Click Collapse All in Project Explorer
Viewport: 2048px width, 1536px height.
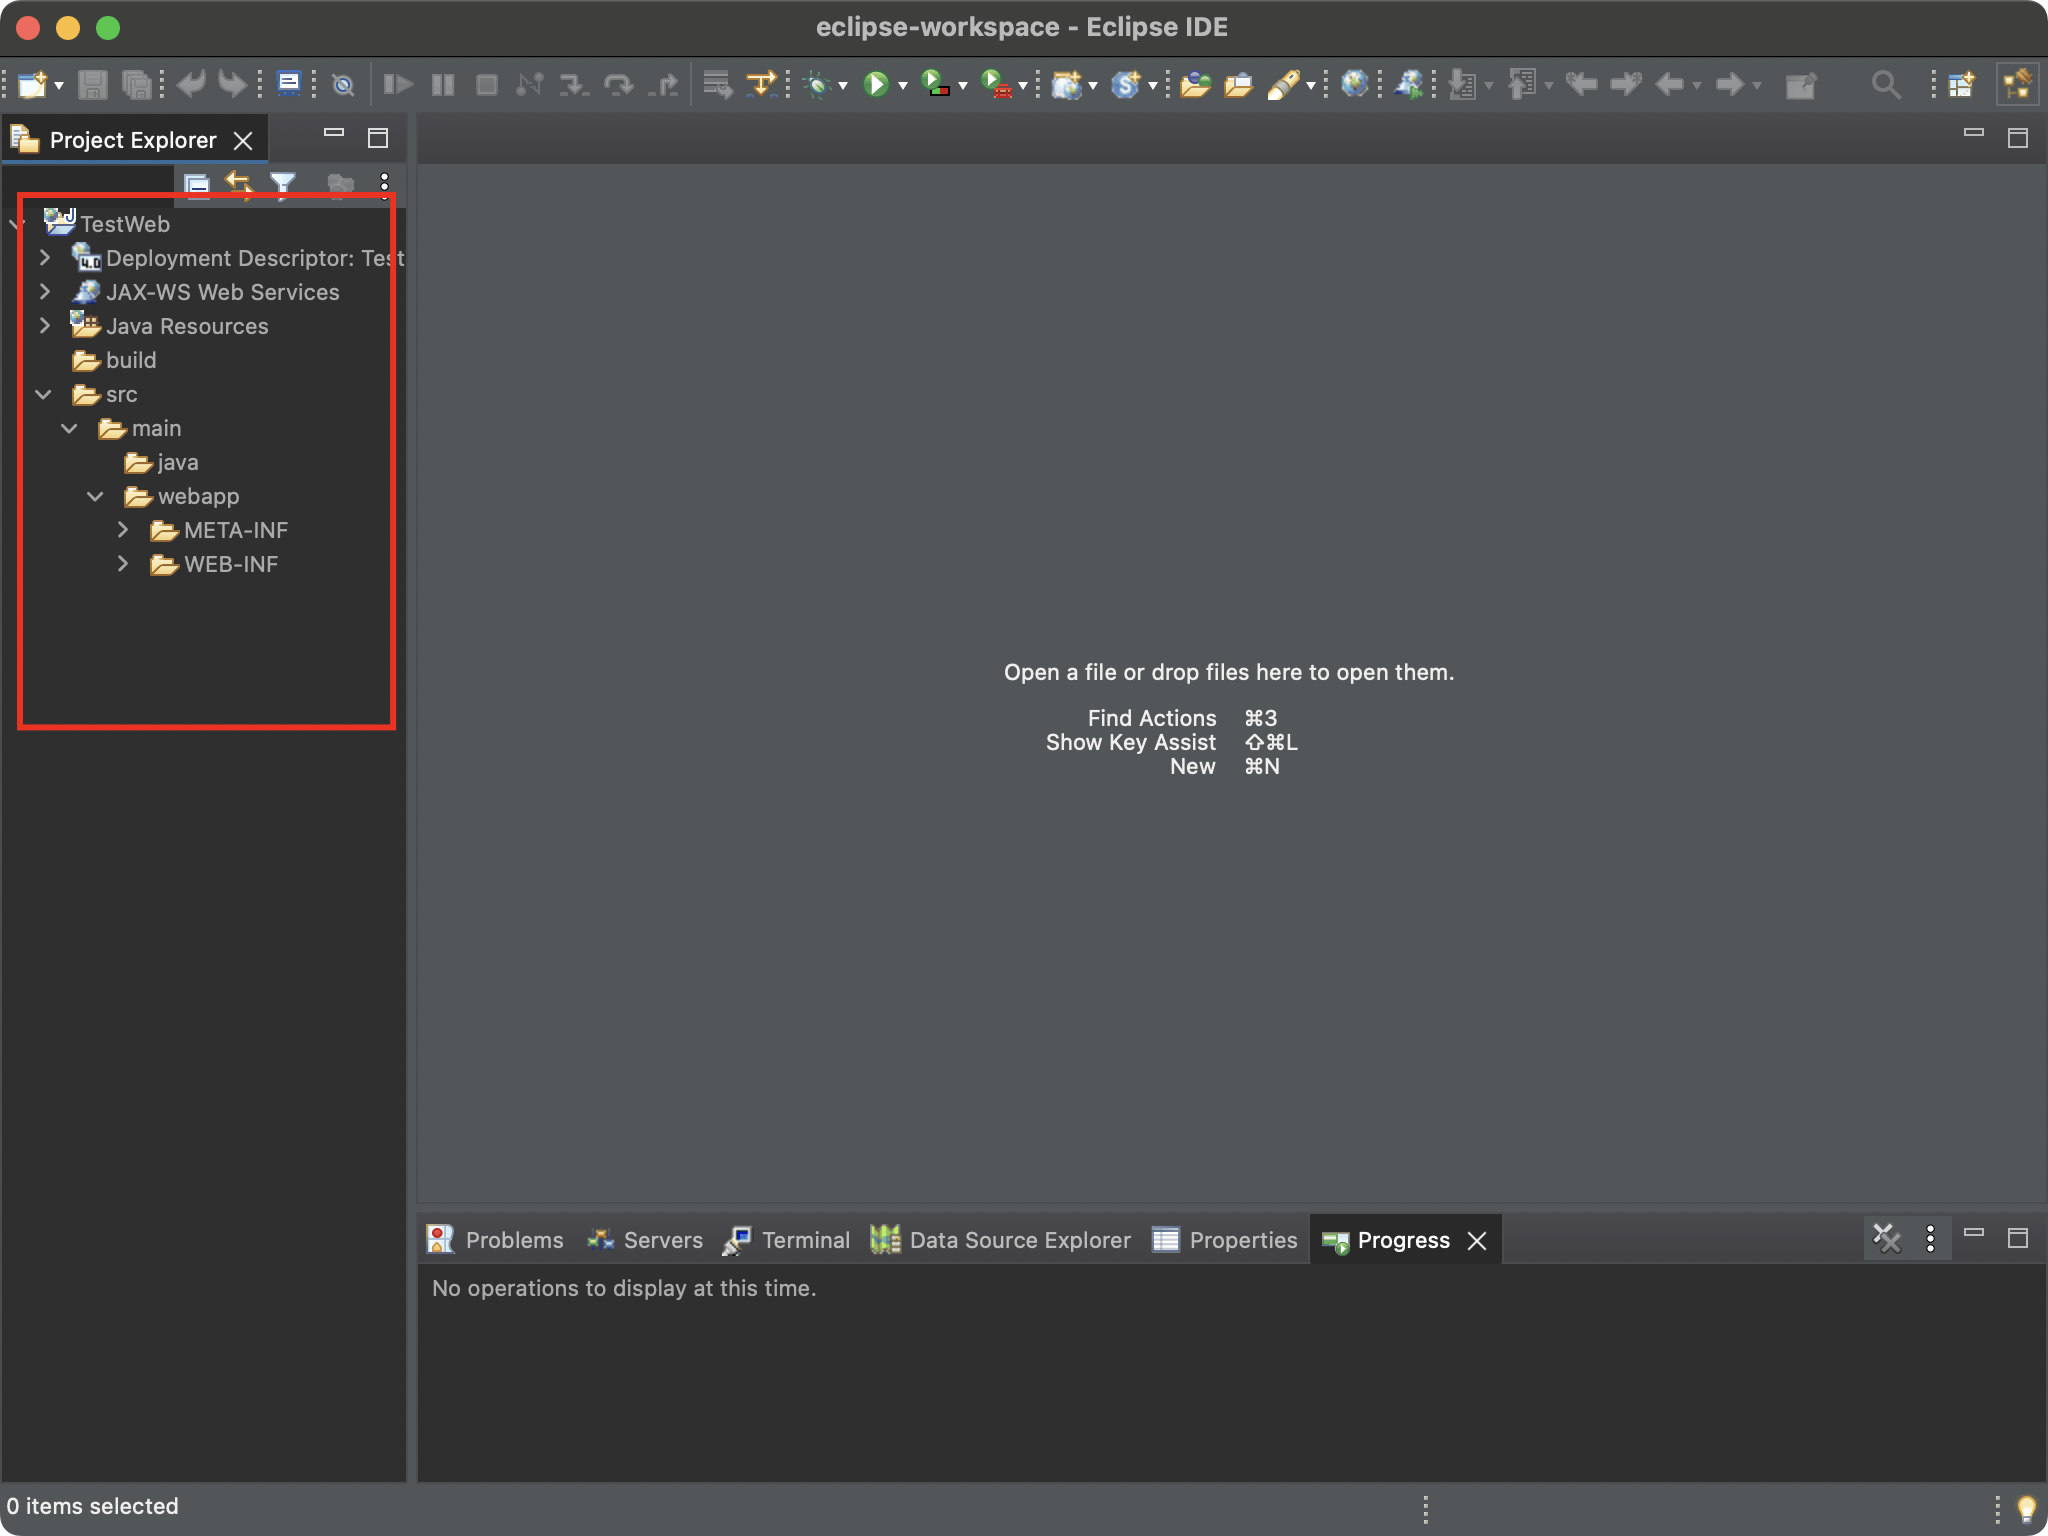(x=197, y=184)
